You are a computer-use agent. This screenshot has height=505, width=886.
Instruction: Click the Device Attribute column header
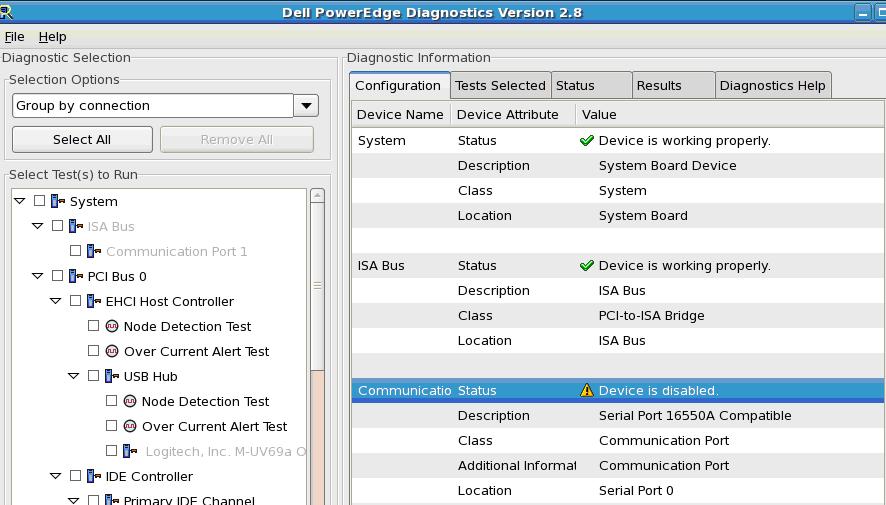coord(513,115)
